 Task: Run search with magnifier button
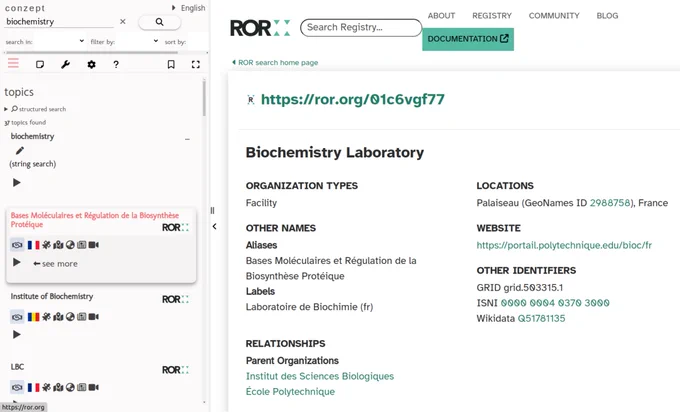click(x=159, y=22)
